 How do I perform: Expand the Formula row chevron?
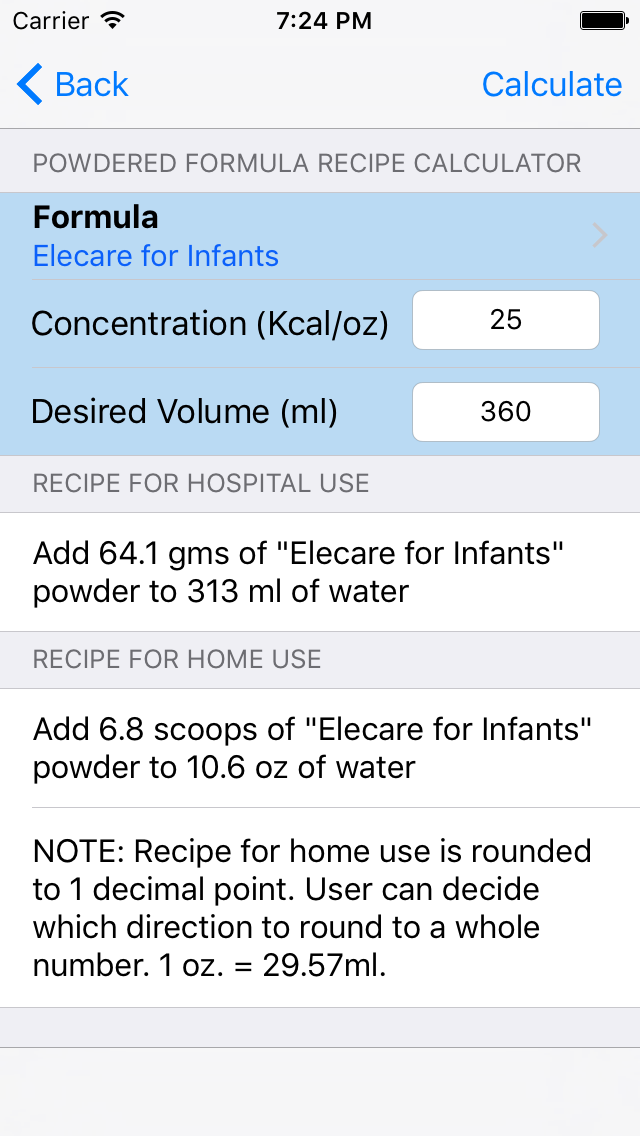point(600,235)
